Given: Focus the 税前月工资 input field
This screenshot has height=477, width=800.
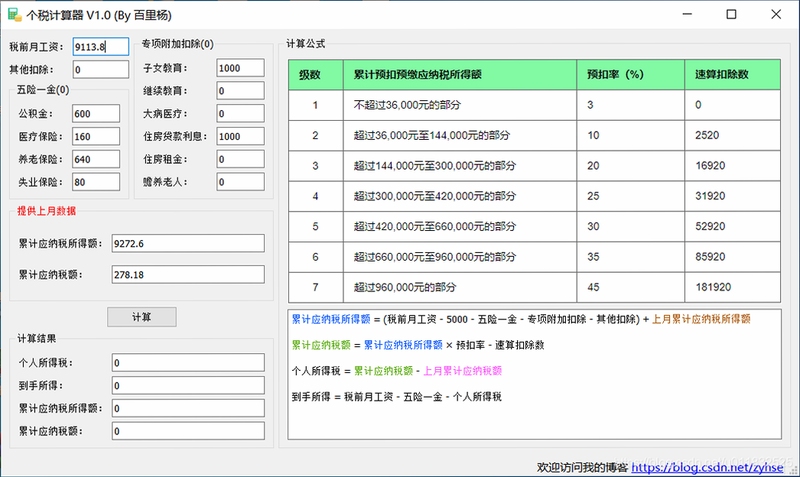Looking at the screenshot, I should pyautogui.click(x=101, y=46).
